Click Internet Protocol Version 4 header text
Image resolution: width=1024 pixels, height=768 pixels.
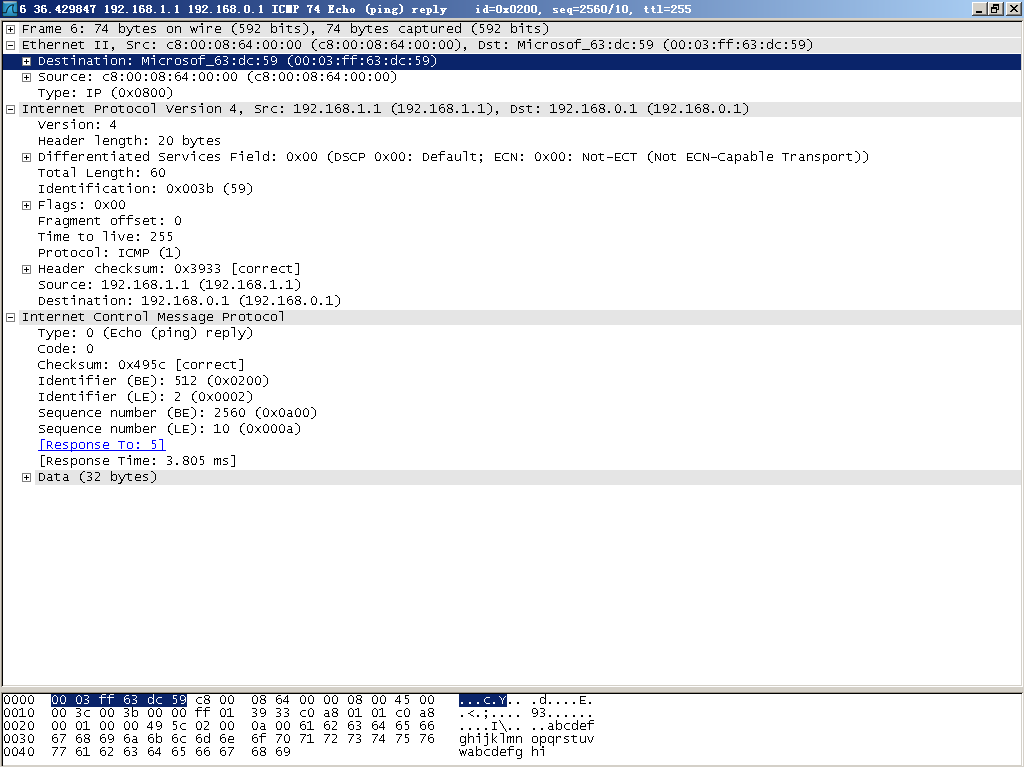(x=385, y=109)
